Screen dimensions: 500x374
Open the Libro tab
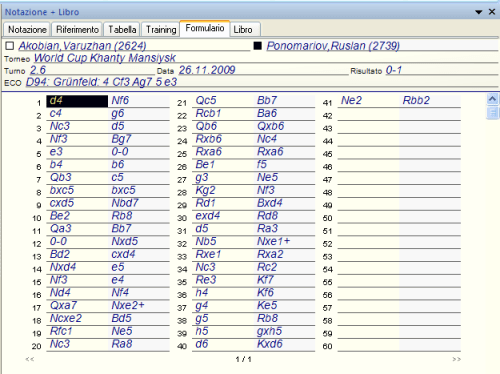click(243, 29)
